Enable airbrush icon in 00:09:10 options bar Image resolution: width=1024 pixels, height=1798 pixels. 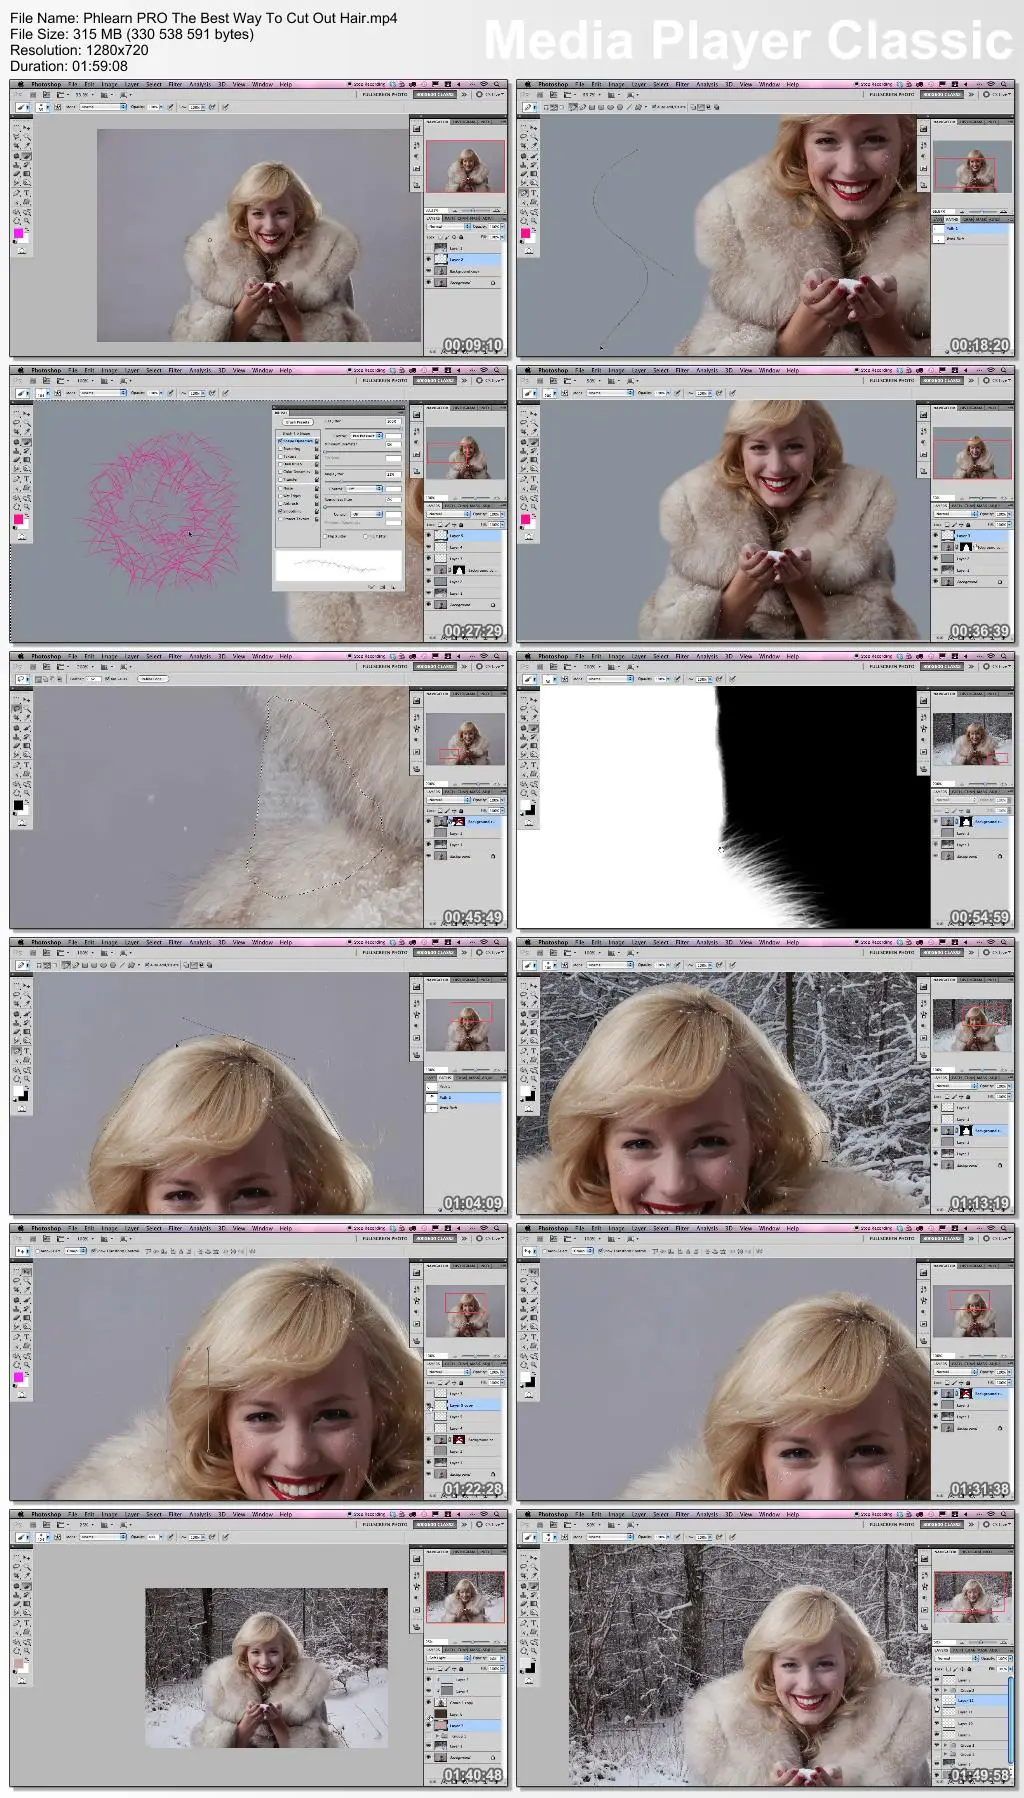(214, 107)
